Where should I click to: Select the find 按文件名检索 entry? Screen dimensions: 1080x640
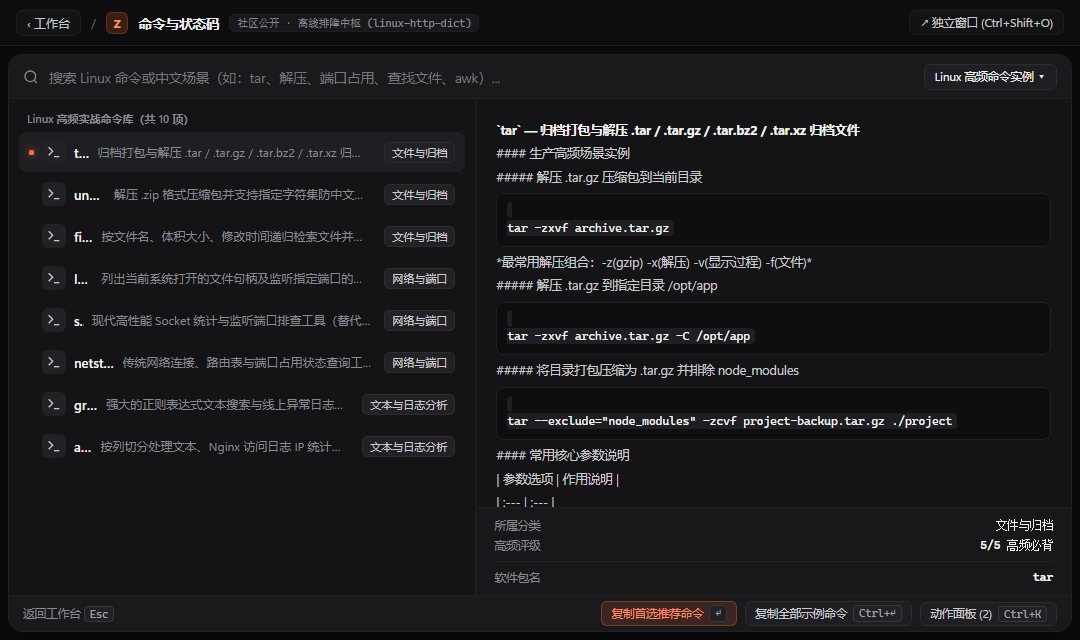[x=242, y=236]
